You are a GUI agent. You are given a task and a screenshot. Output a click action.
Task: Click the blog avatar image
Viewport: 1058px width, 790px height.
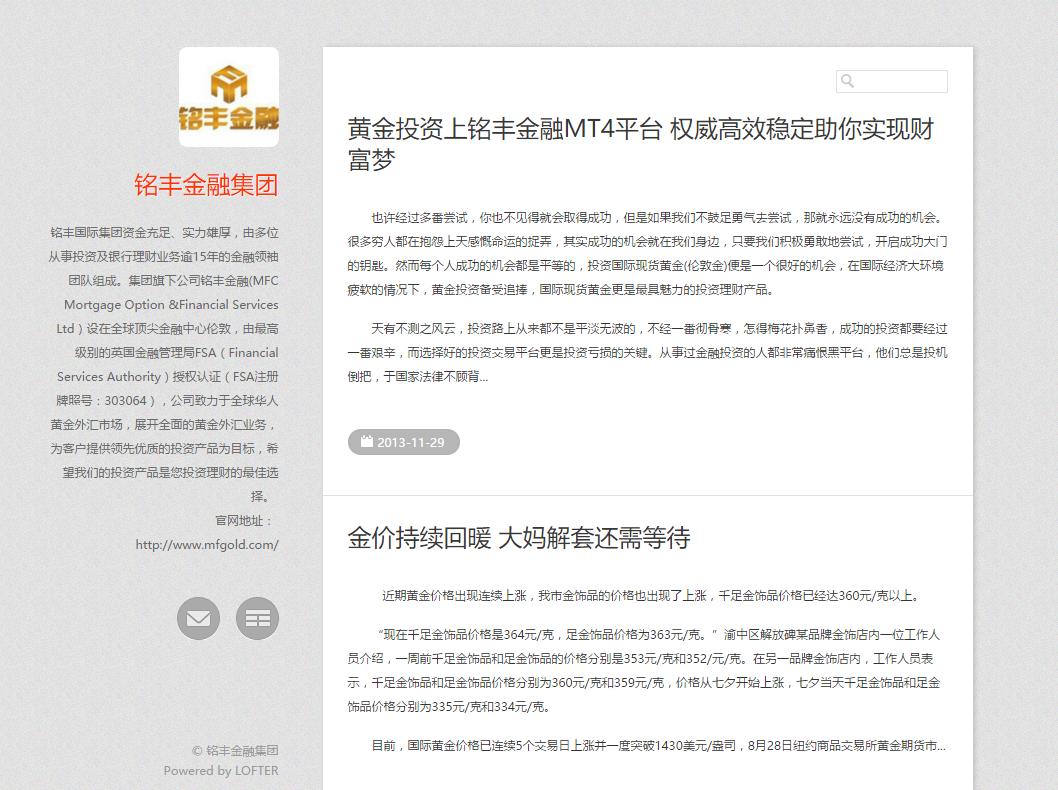click(228, 95)
